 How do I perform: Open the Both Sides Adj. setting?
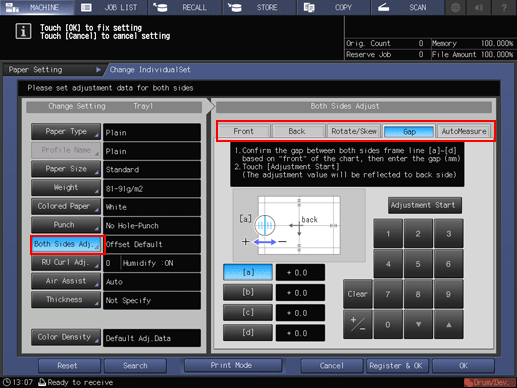point(67,244)
